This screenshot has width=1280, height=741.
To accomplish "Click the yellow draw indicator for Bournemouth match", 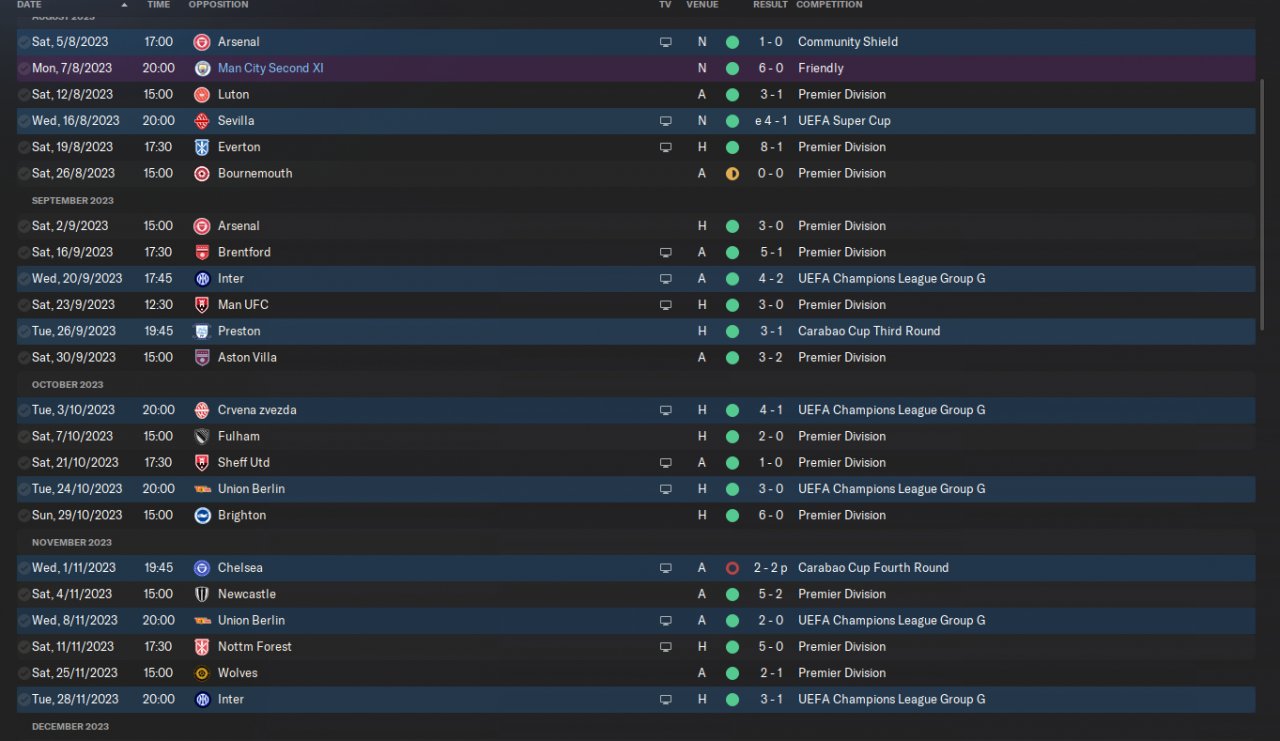I will click(732, 174).
